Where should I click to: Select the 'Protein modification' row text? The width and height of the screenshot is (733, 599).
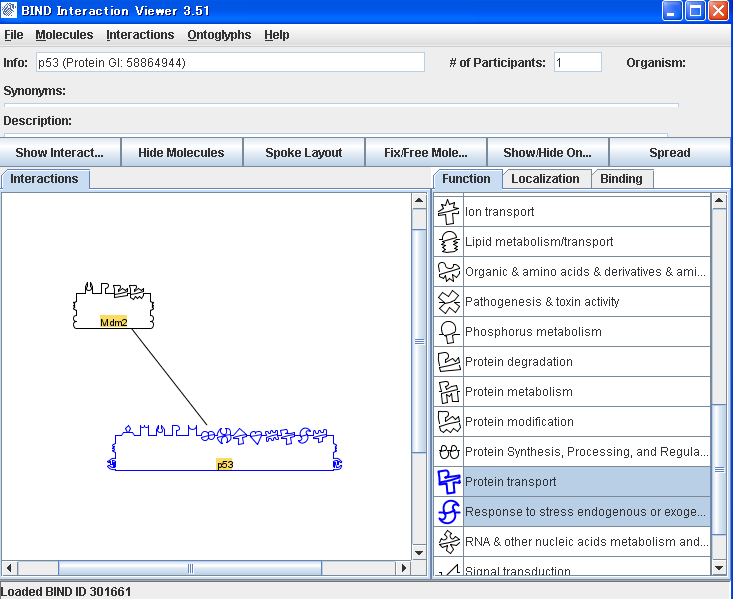519,421
